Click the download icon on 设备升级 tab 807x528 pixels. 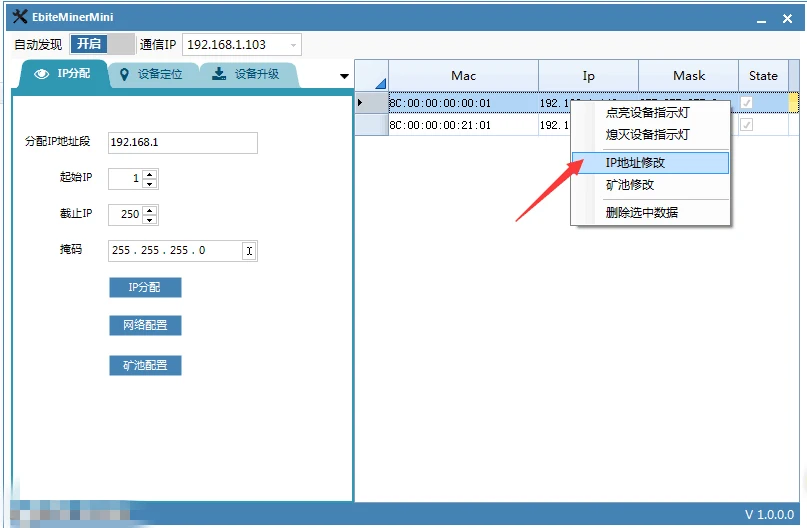(219, 74)
